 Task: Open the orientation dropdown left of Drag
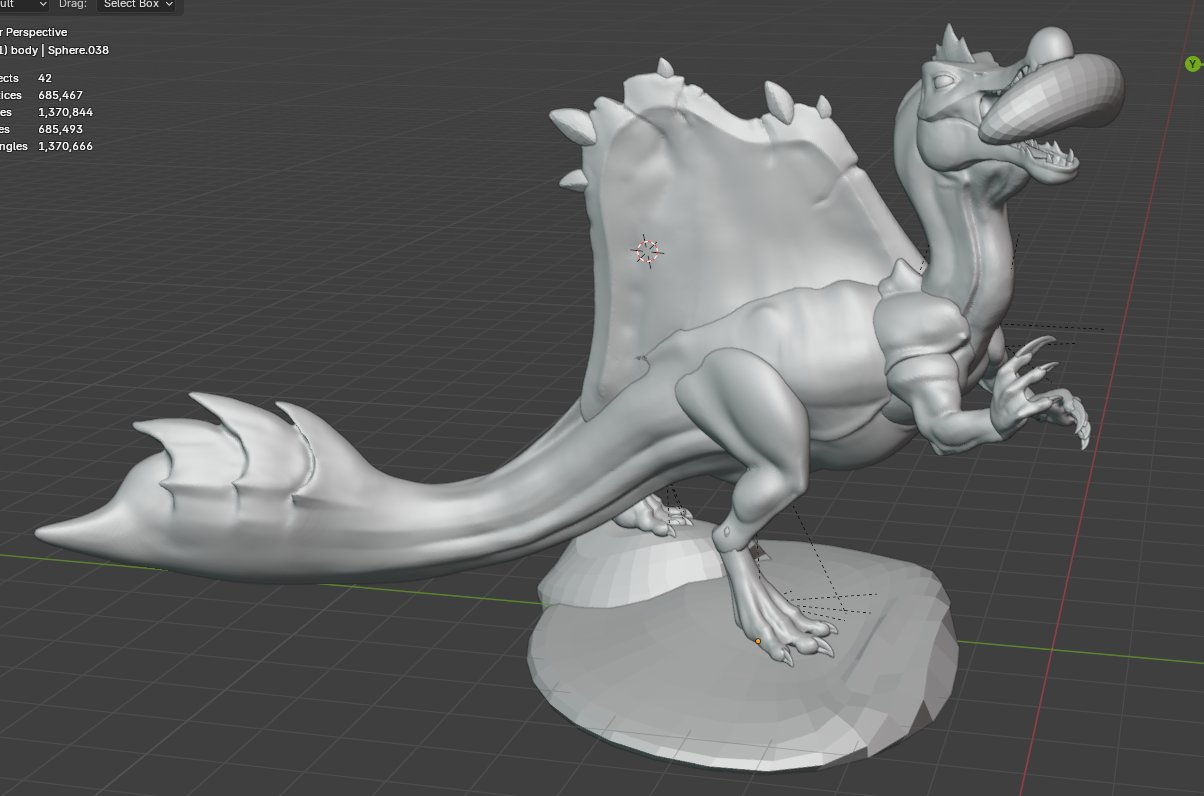tap(25, 5)
